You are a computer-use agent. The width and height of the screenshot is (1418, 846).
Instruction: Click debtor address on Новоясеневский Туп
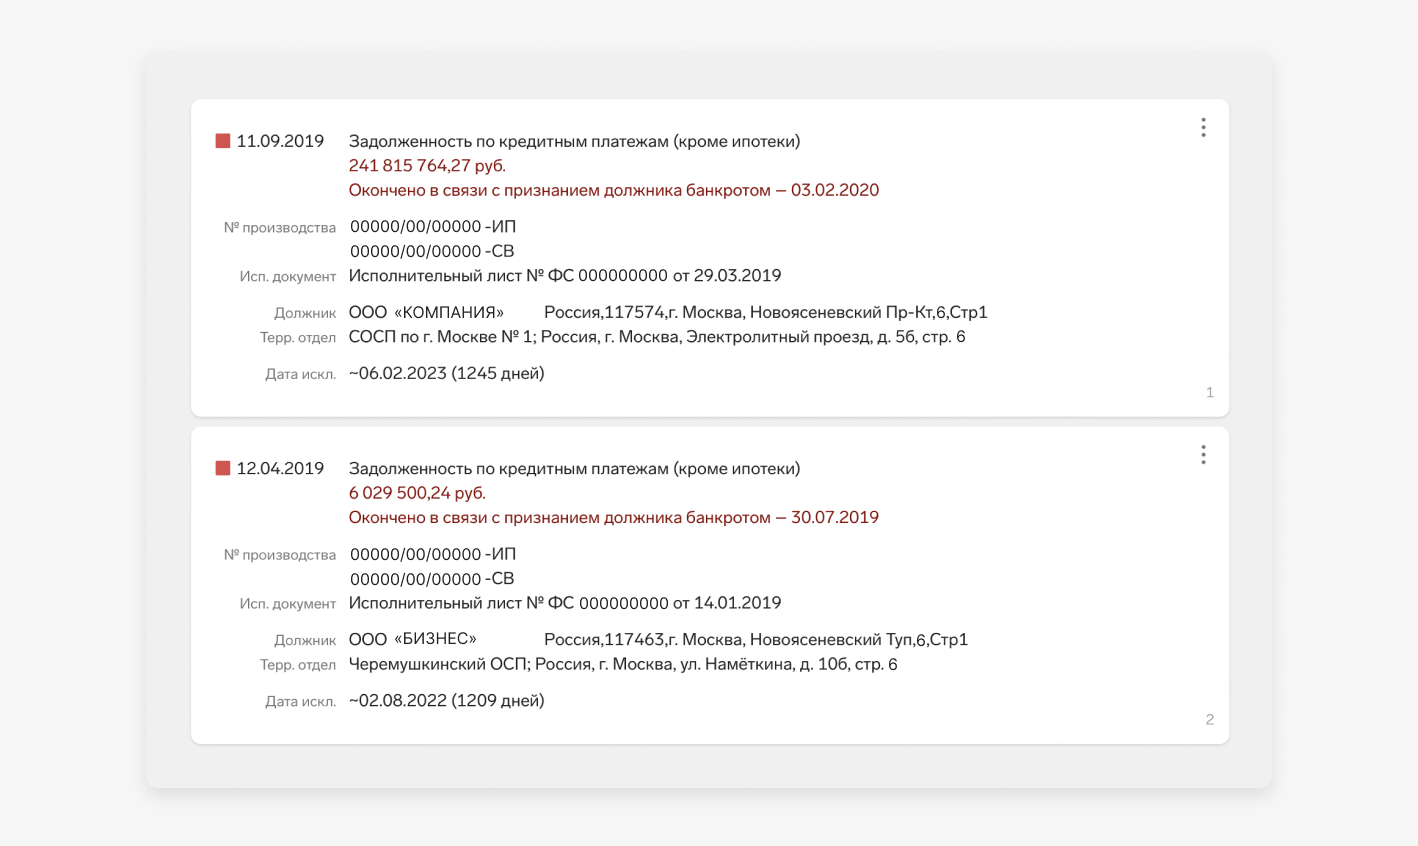(755, 639)
